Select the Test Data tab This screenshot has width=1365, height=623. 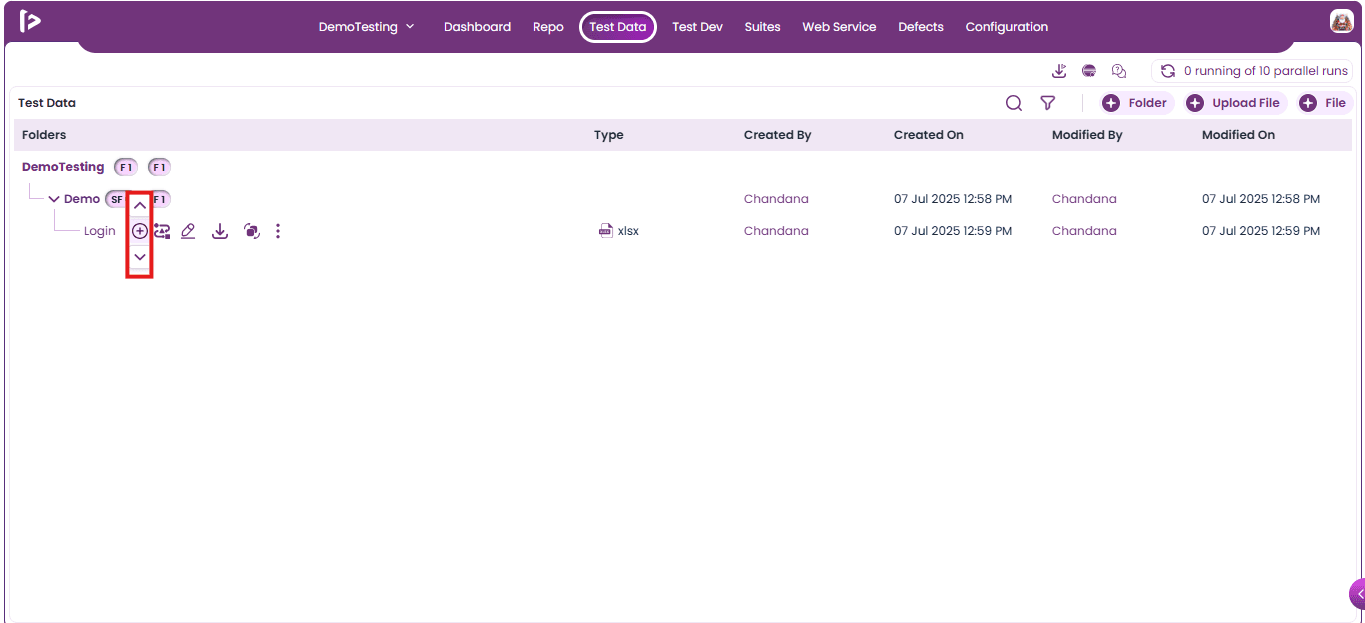click(618, 27)
